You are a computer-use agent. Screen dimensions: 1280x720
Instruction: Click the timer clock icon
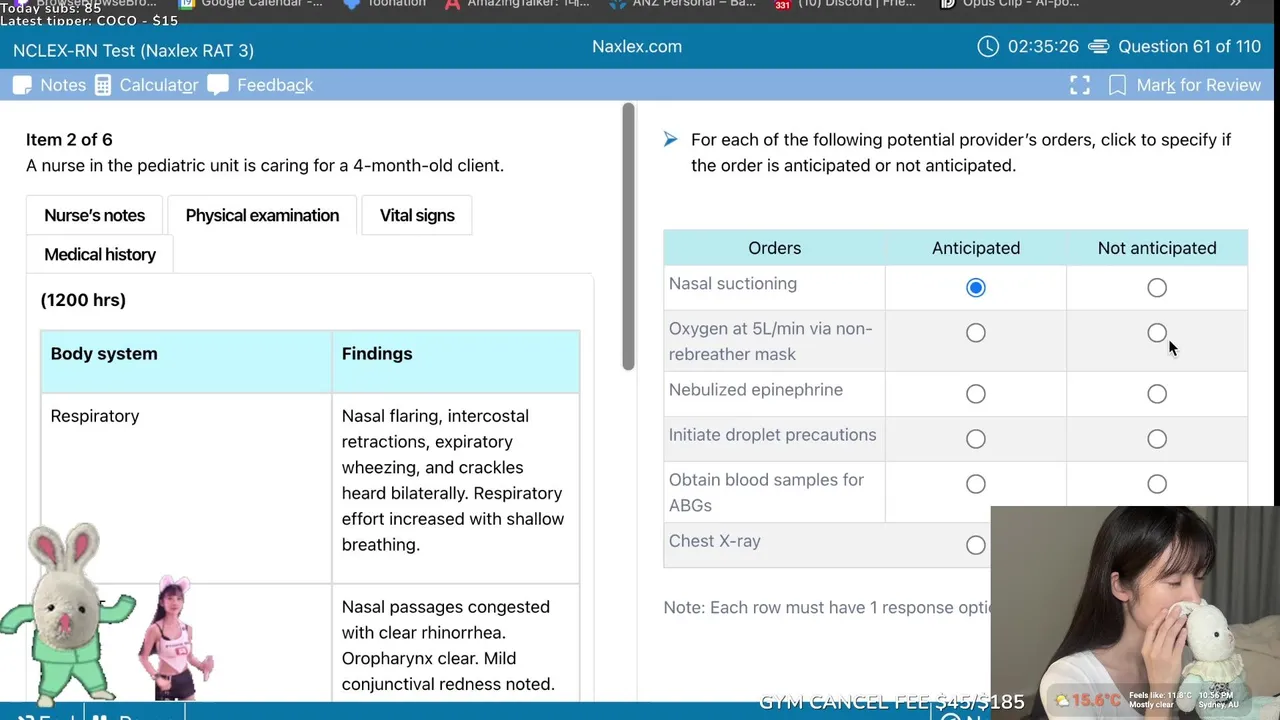coord(988,46)
